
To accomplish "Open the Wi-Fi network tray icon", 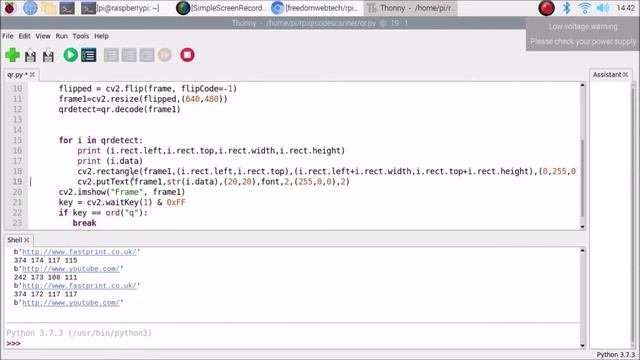I will click(x=585, y=8).
